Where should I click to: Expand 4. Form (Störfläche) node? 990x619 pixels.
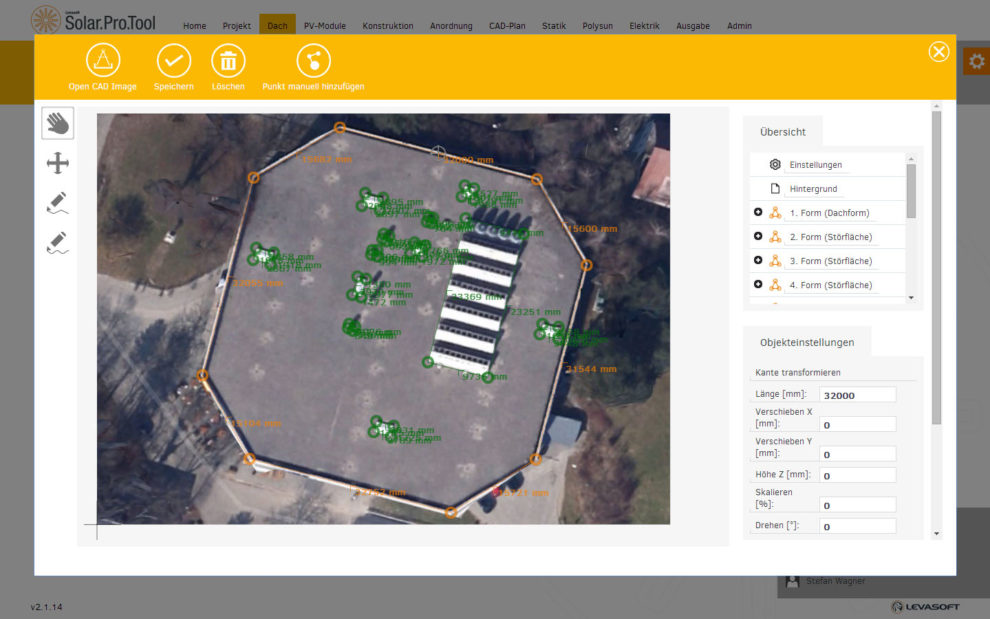click(758, 284)
